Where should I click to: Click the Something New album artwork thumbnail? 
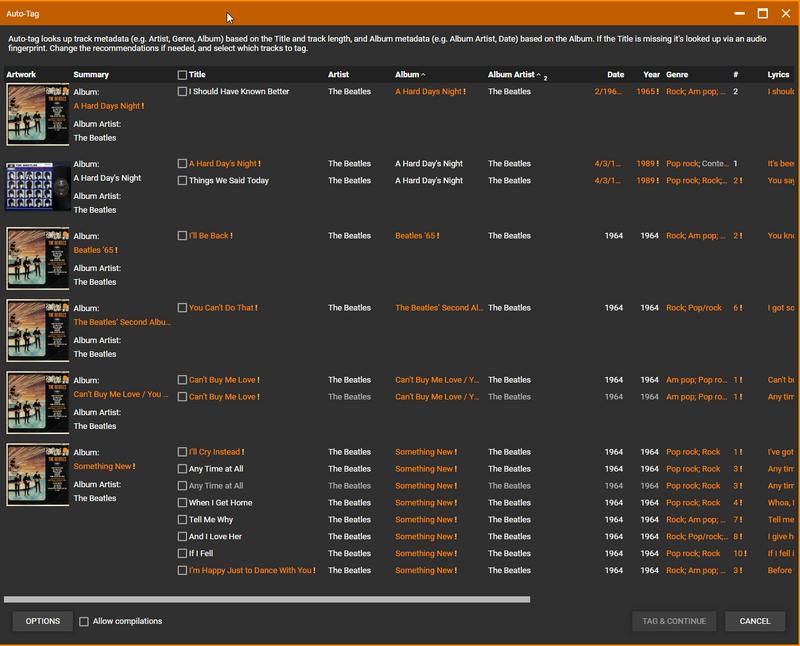(38, 474)
